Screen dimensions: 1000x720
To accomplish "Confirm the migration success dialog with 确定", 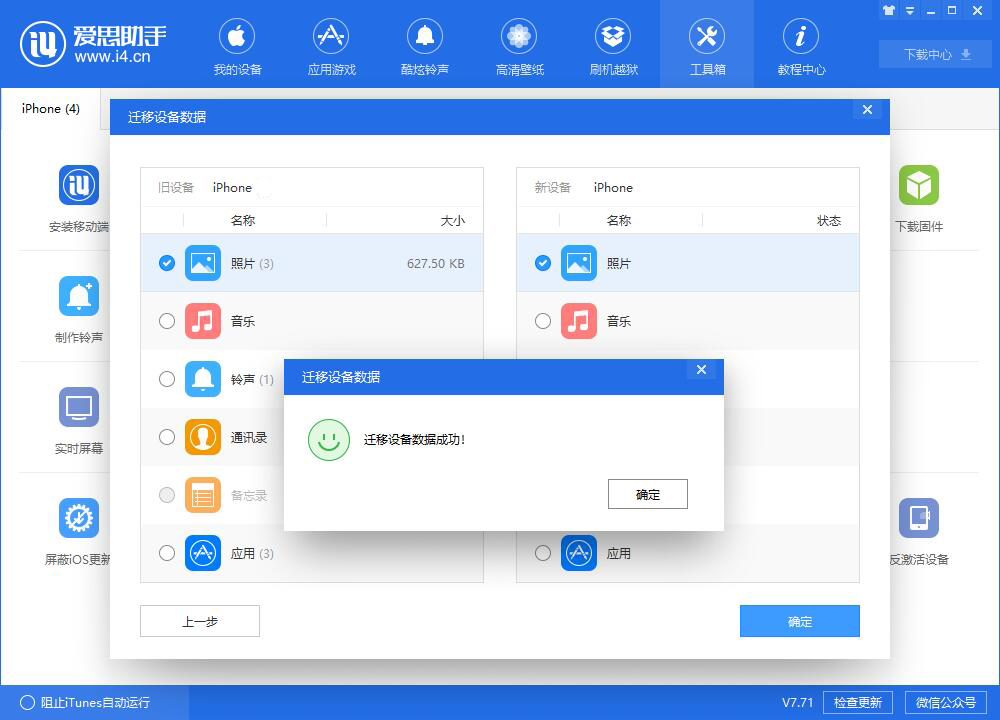I will (647, 494).
